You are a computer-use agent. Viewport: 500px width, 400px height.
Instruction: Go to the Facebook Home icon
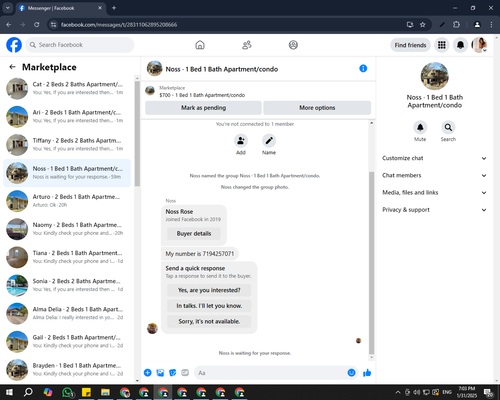point(200,45)
